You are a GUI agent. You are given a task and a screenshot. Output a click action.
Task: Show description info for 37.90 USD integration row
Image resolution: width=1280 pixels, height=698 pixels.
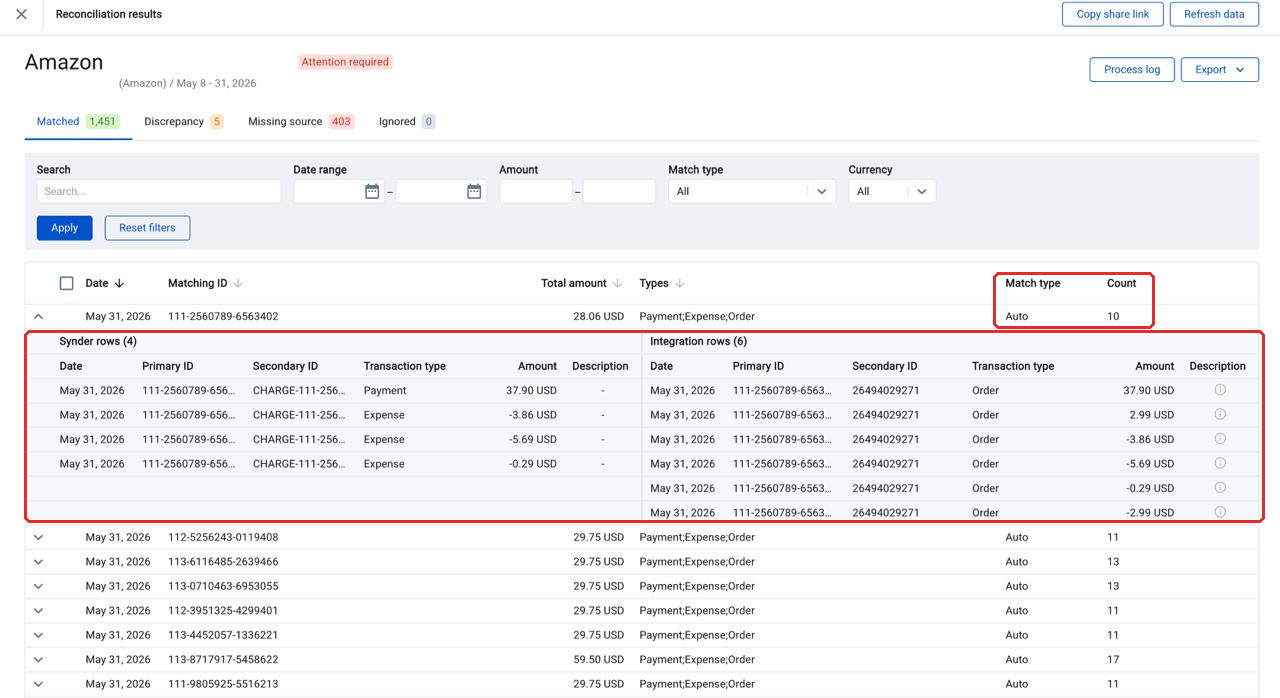[x=1220, y=390]
